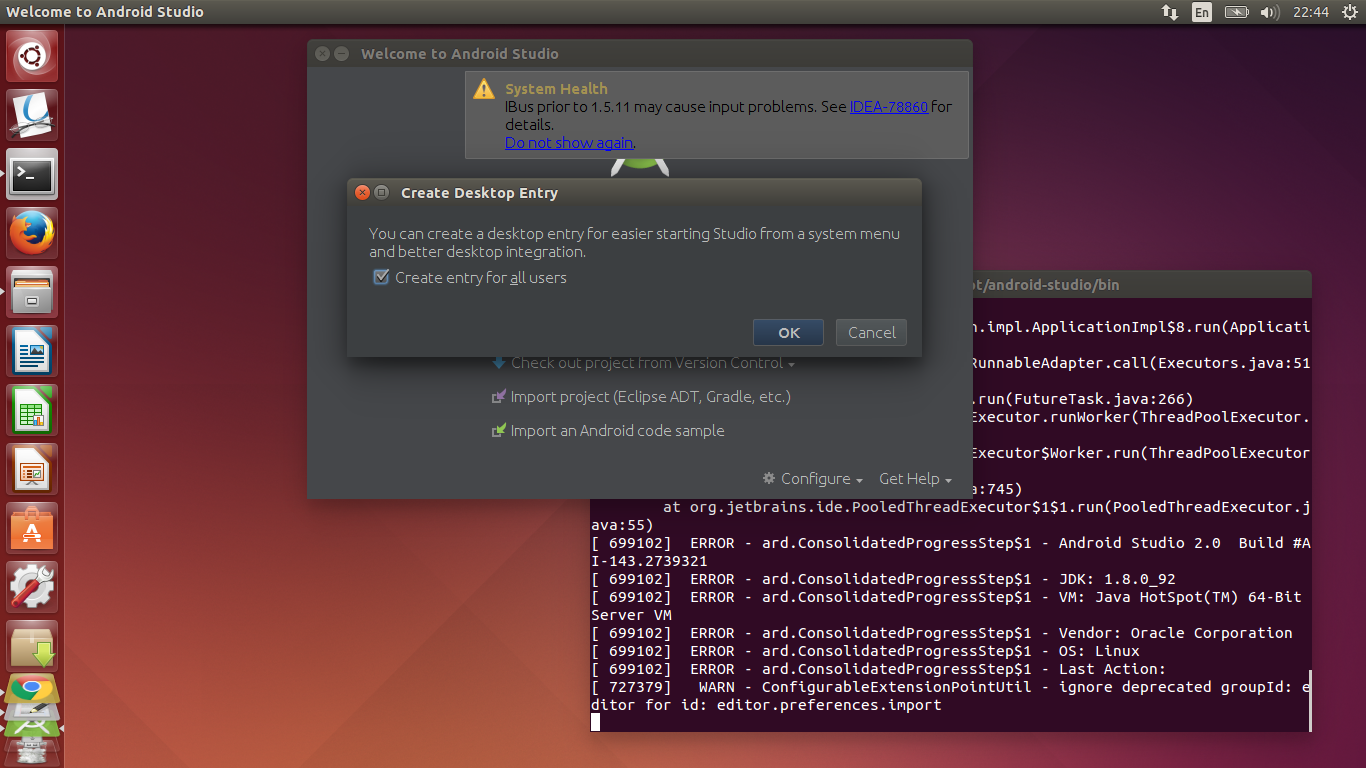Launch Firefox from the launcher

pos(32,233)
